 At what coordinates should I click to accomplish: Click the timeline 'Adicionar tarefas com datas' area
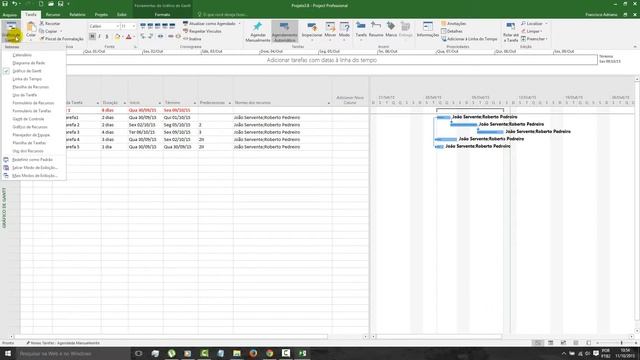pyautogui.click(x=322, y=60)
